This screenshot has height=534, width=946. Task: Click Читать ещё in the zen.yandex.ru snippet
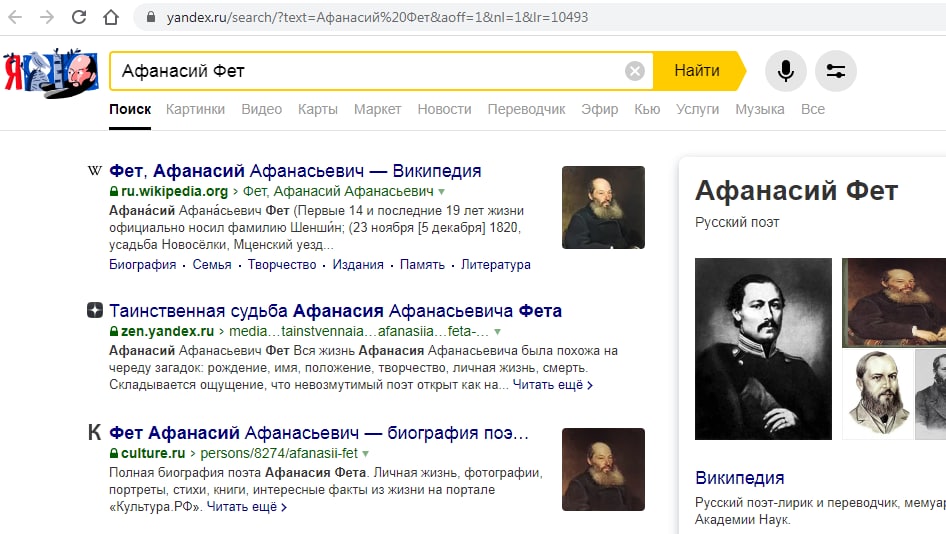[x=553, y=384]
